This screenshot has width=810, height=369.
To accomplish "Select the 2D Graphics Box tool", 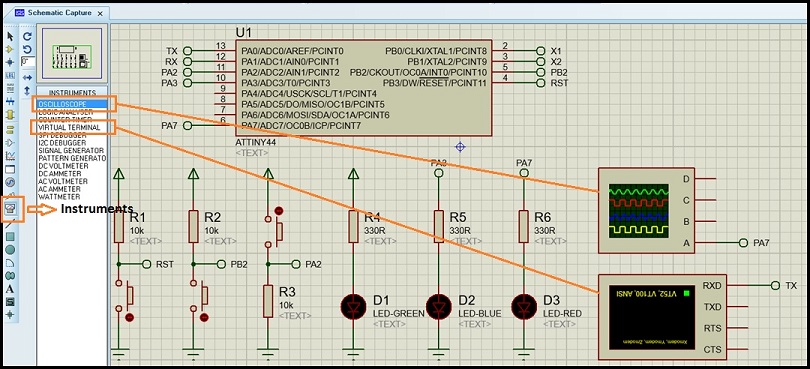I will point(10,237).
